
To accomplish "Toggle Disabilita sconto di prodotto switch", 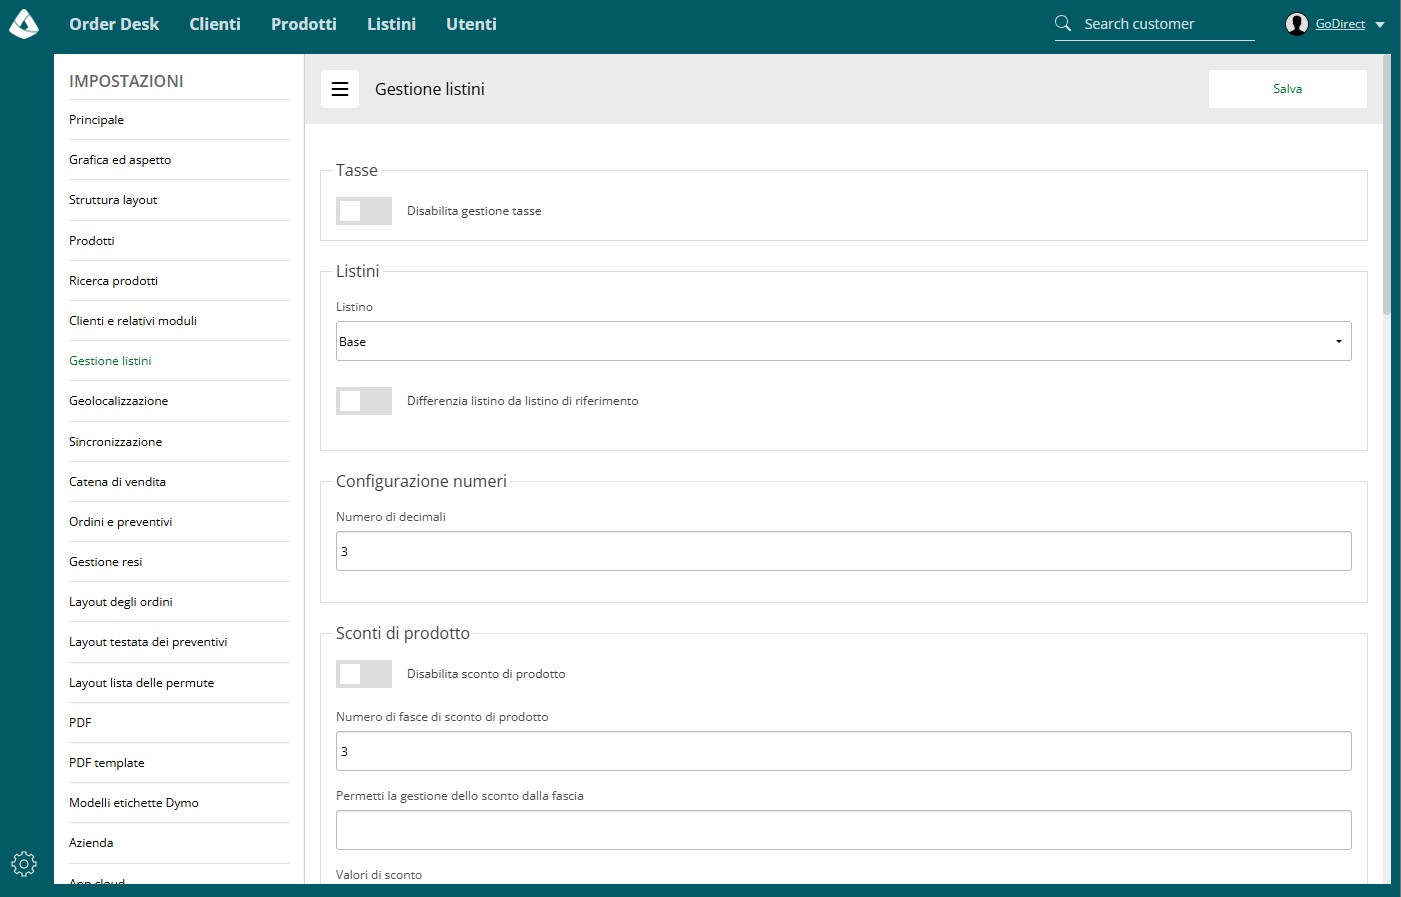I will click(x=364, y=674).
